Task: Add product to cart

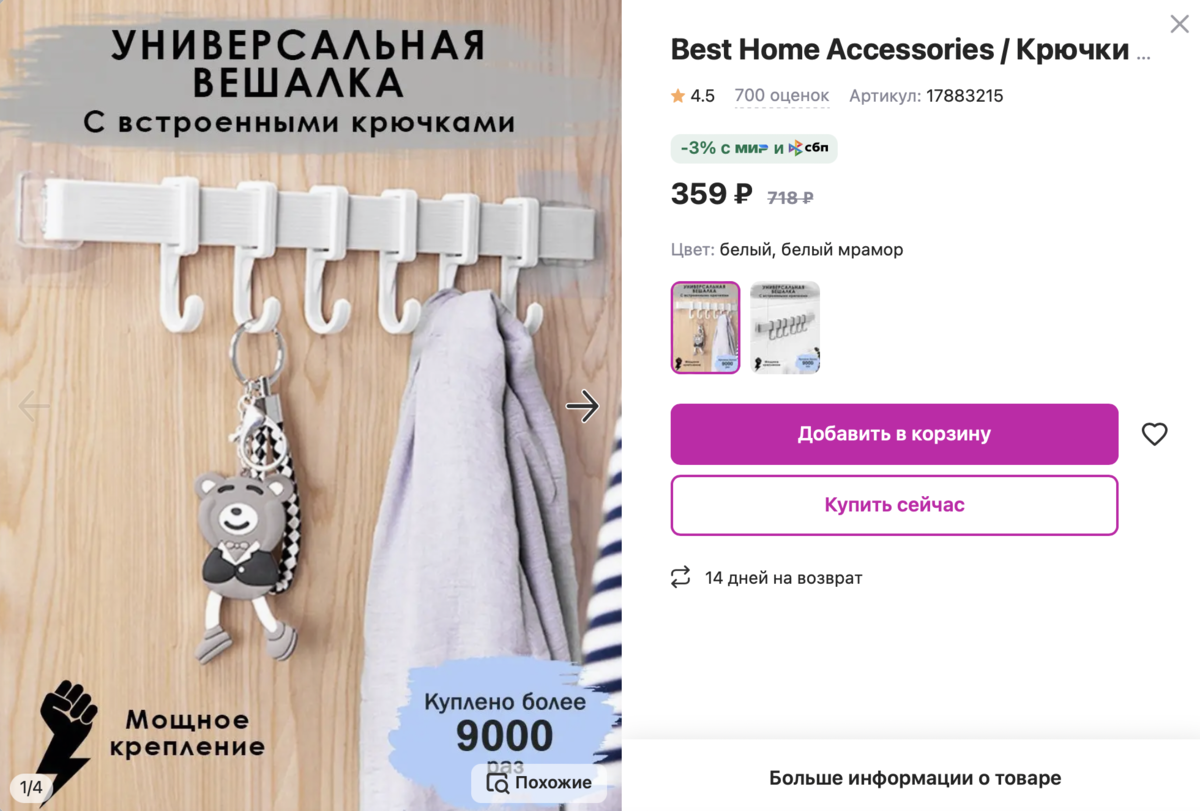Action: pos(894,434)
